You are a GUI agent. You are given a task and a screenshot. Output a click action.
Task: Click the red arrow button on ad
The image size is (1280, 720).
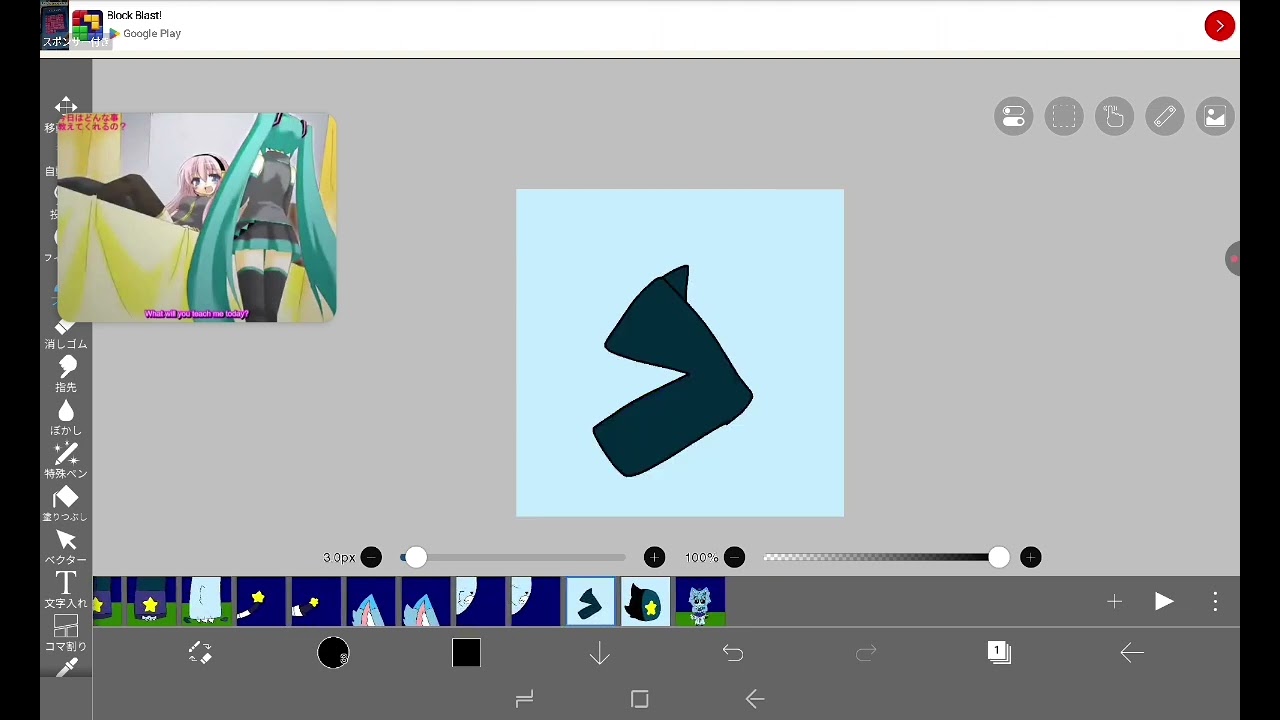coord(1219,26)
